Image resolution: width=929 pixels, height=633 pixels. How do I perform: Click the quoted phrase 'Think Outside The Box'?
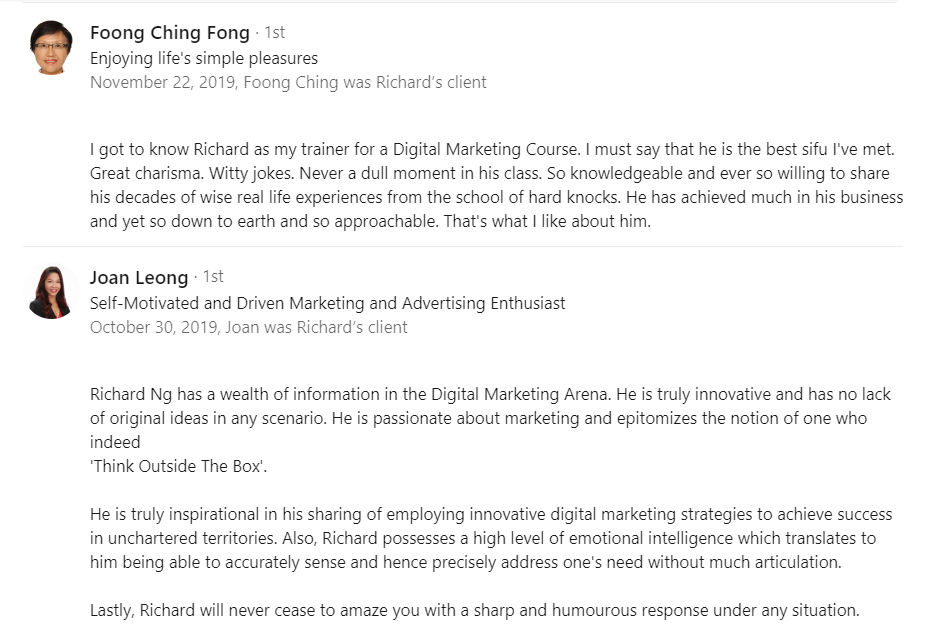[x=178, y=466]
